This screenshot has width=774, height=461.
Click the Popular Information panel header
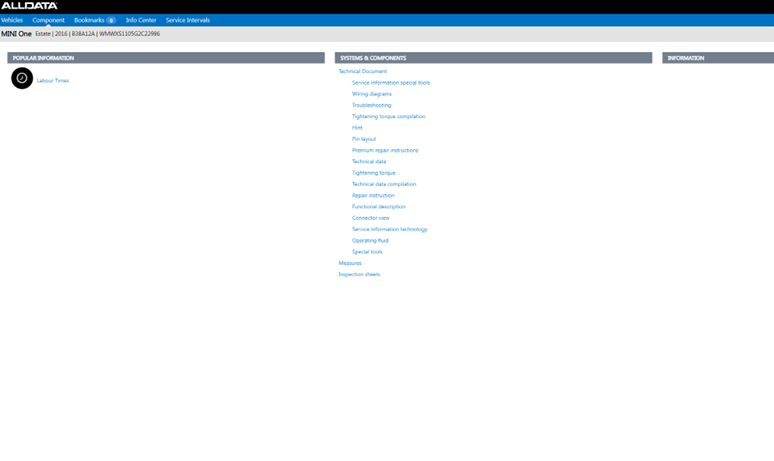tap(166, 58)
